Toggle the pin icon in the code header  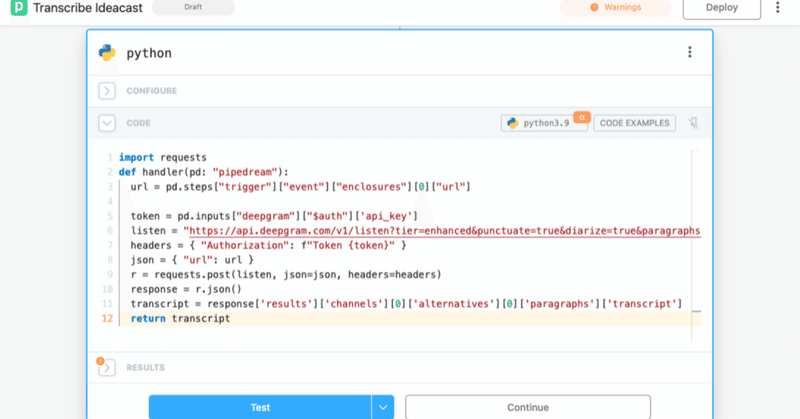coord(693,123)
